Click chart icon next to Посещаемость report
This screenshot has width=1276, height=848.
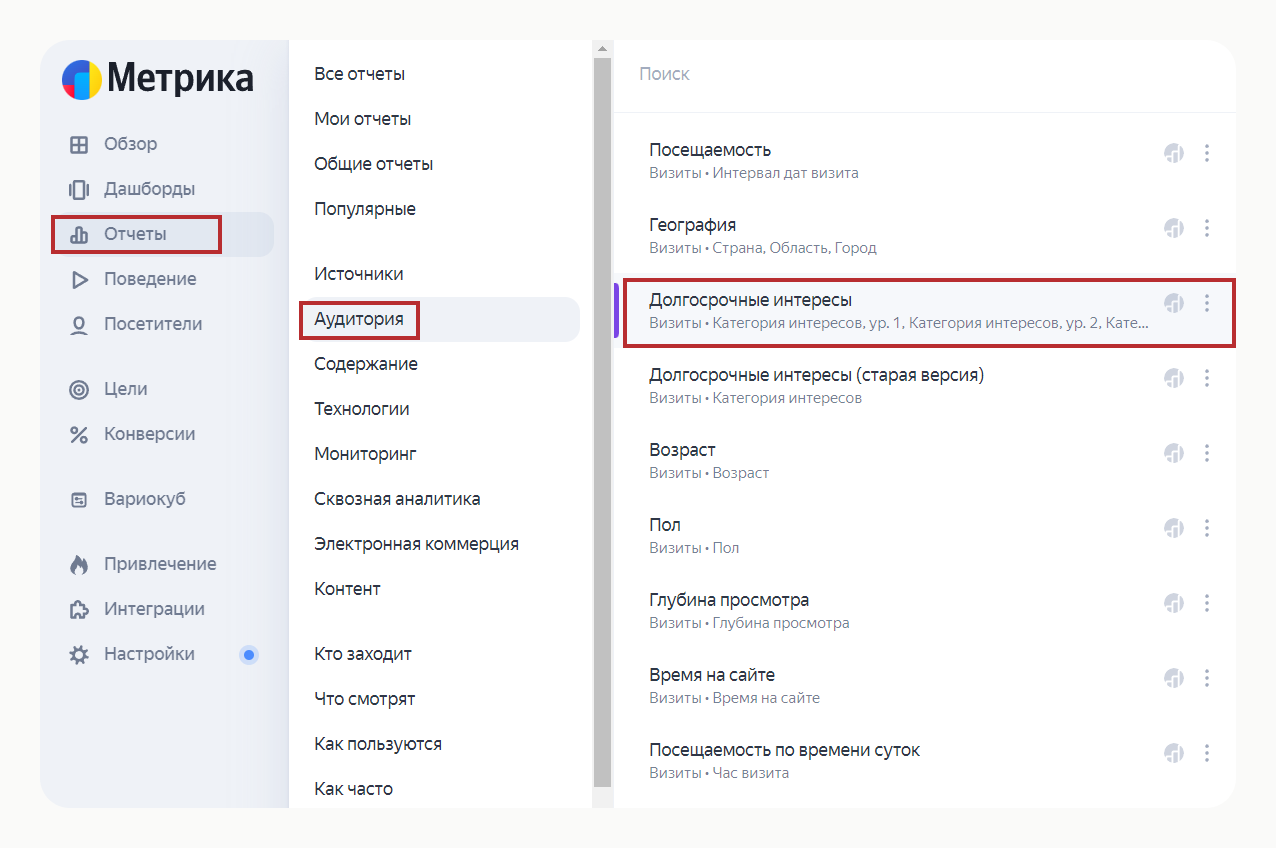pos(1174,153)
